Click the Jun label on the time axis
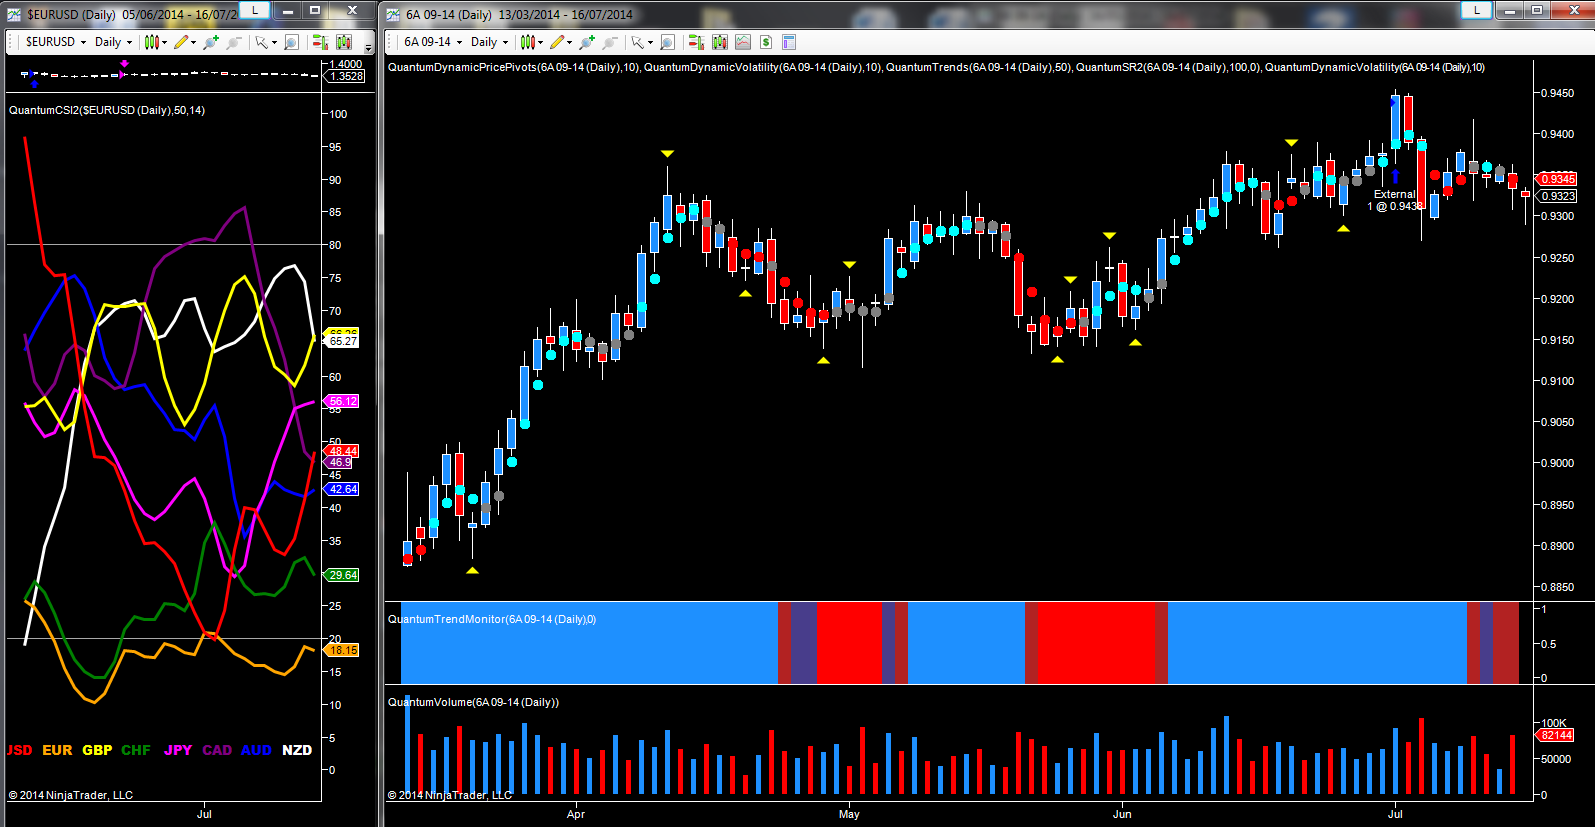 [1123, 814]
